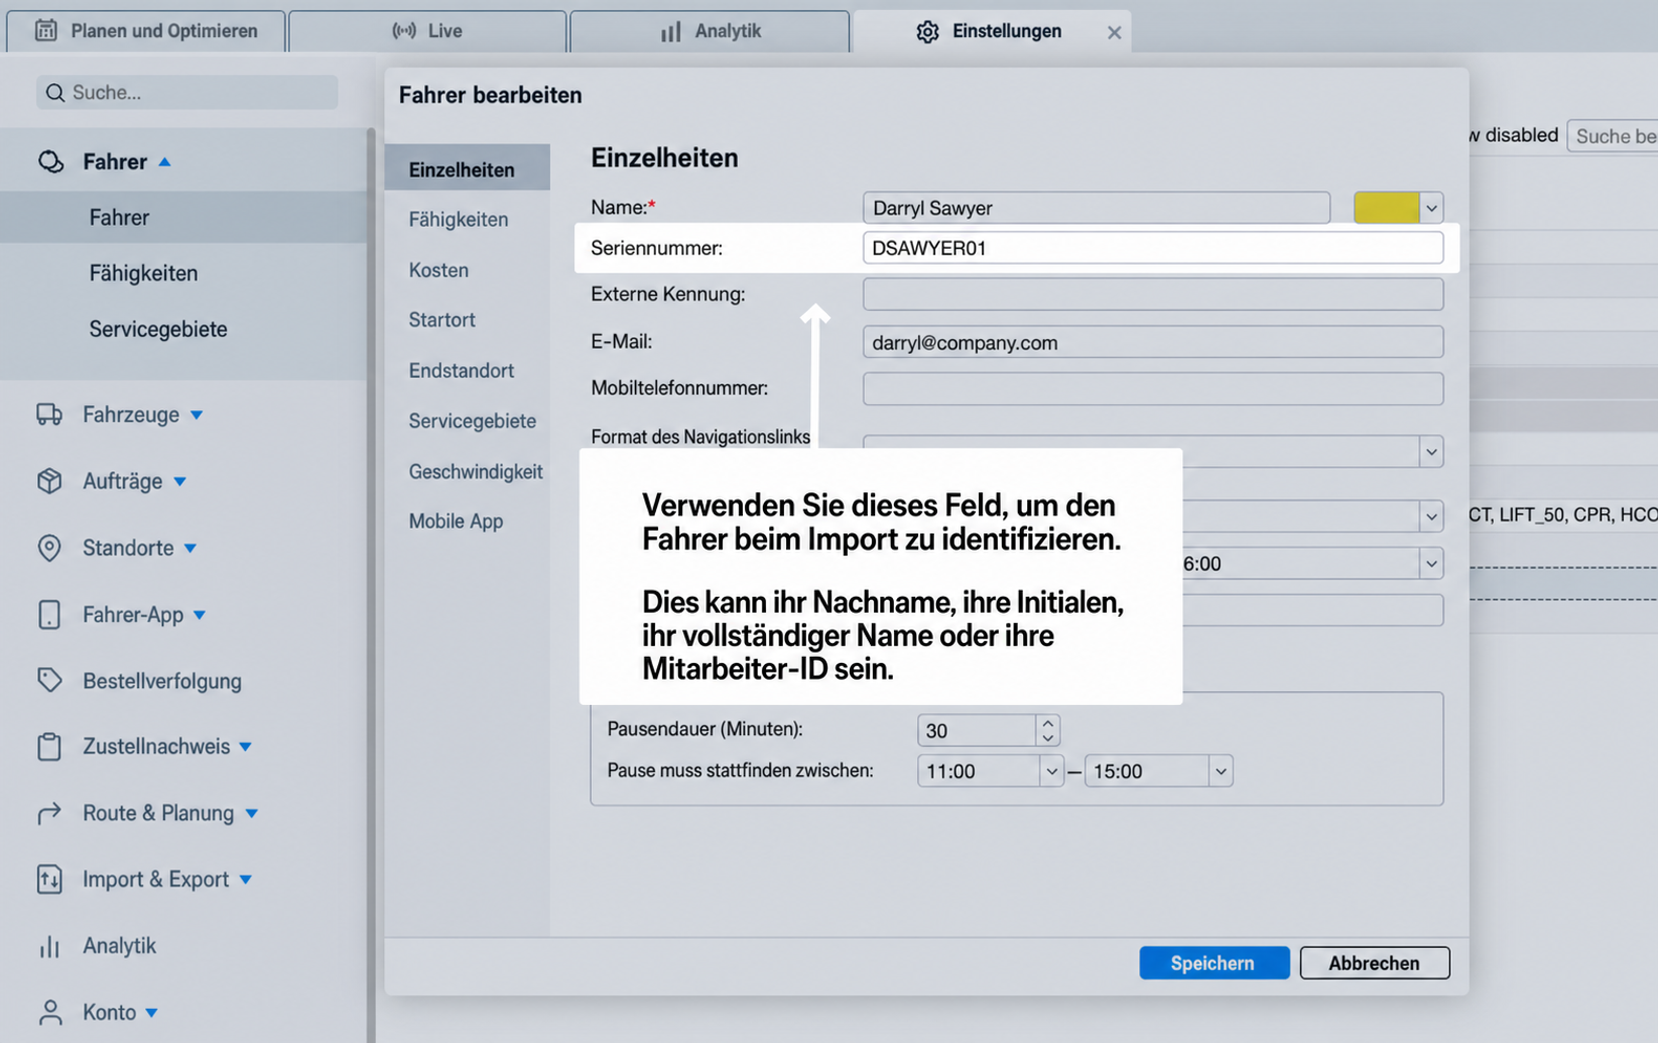This screenshot has height=1043, width=1658.
Task: Select Fähigkeiten in the sidebar
Action: (x=143, y=273)
